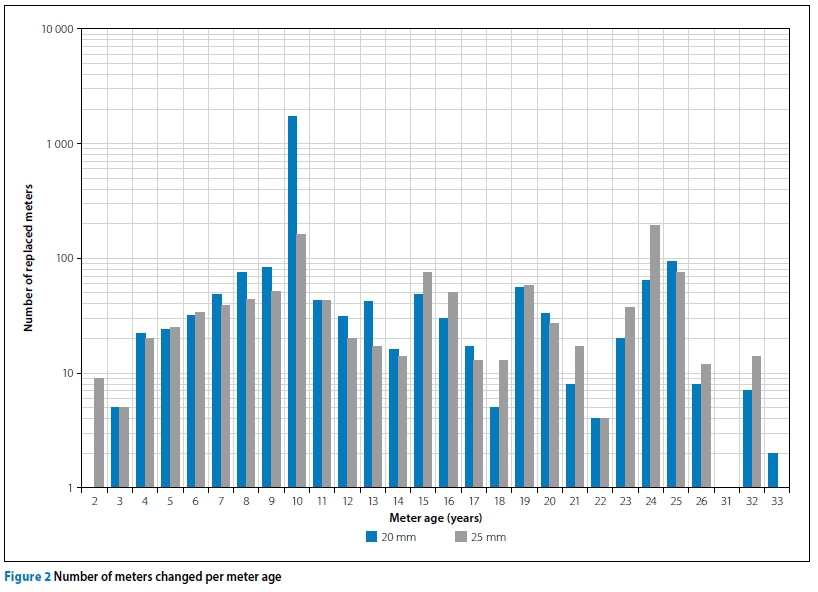The height and width of the screenshot is (592, 818).
Task: Select the gray bar at age 15
Action: [x=427, y=380]
